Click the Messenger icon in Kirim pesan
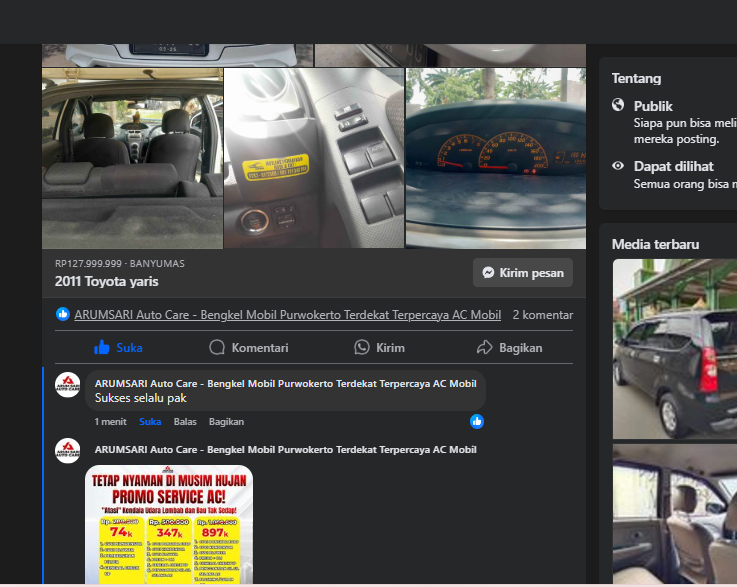This screenshot has width=737, height=587. [x=488, y=273]
